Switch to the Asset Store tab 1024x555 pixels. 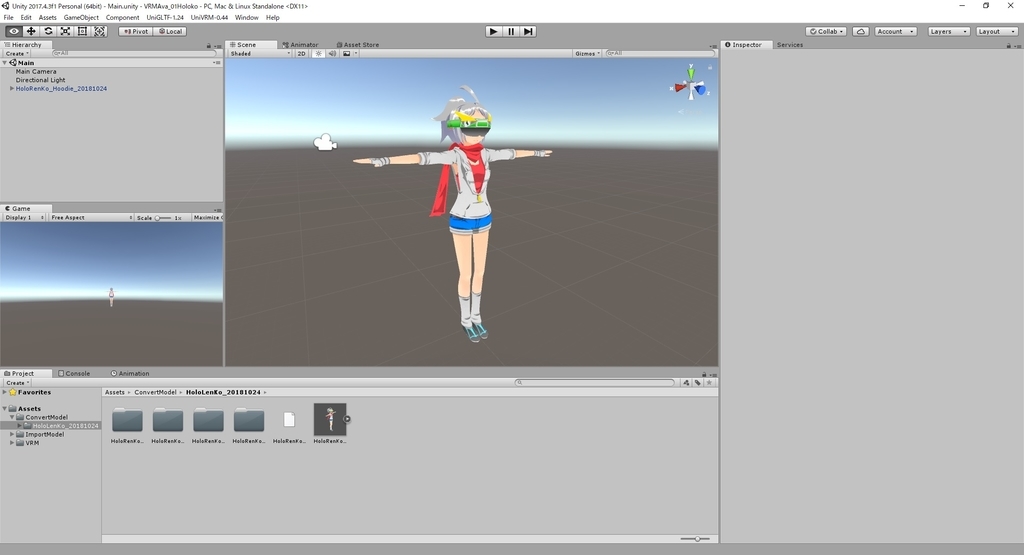(357, 45)
